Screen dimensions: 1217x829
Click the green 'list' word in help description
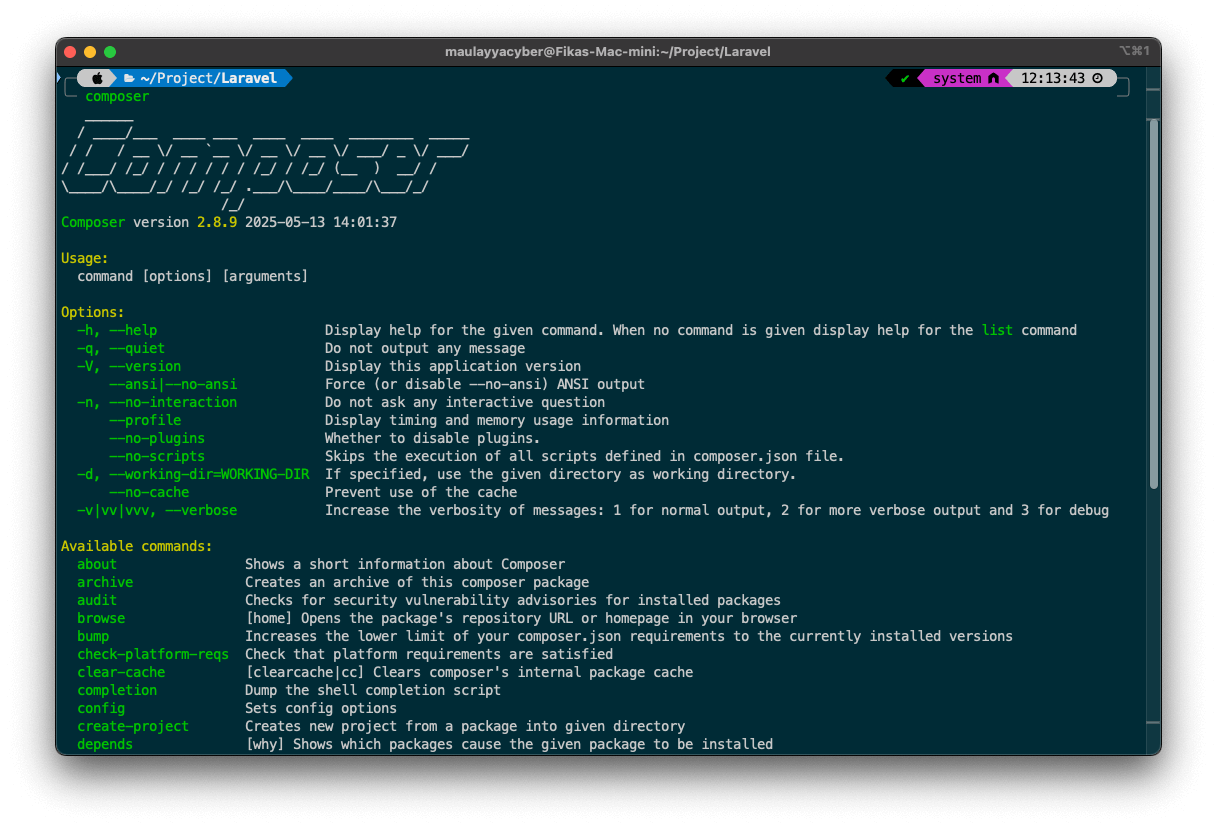click(997, 330)
